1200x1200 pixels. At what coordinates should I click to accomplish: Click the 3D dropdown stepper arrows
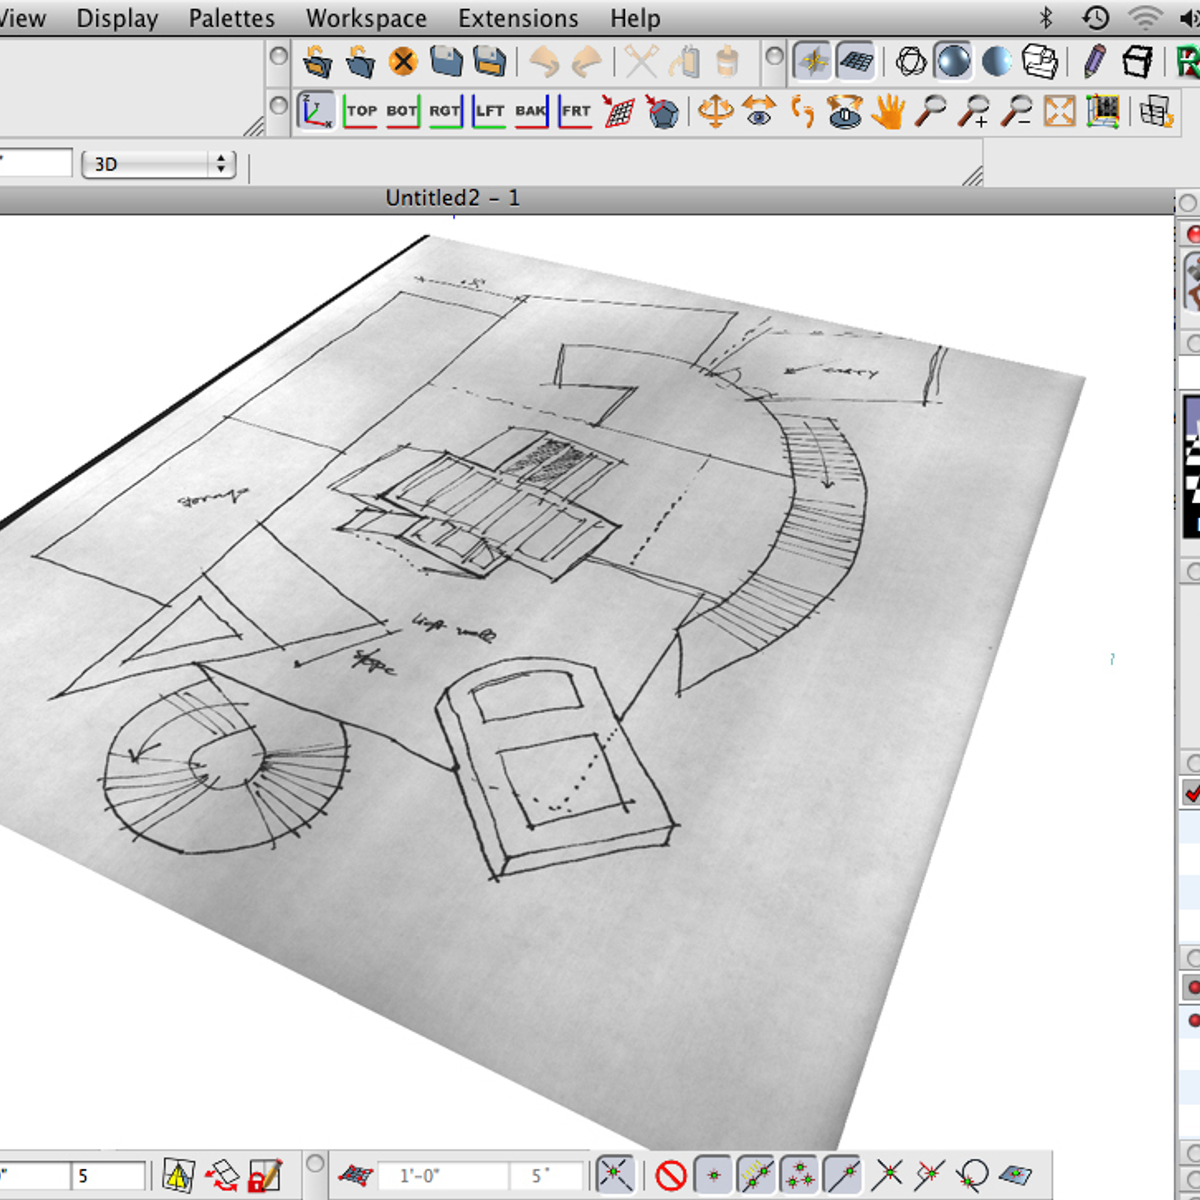click(219, 163)
